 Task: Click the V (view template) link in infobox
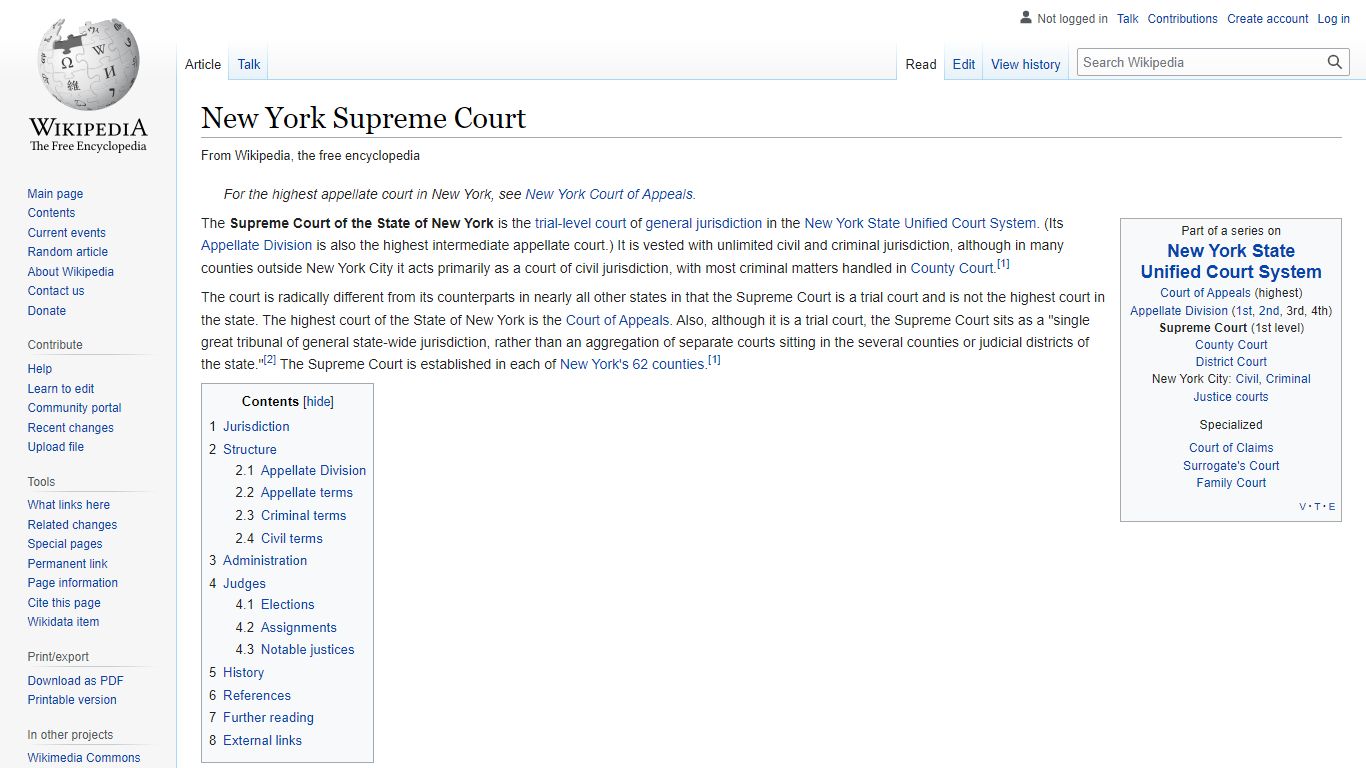click(1302, 507)
